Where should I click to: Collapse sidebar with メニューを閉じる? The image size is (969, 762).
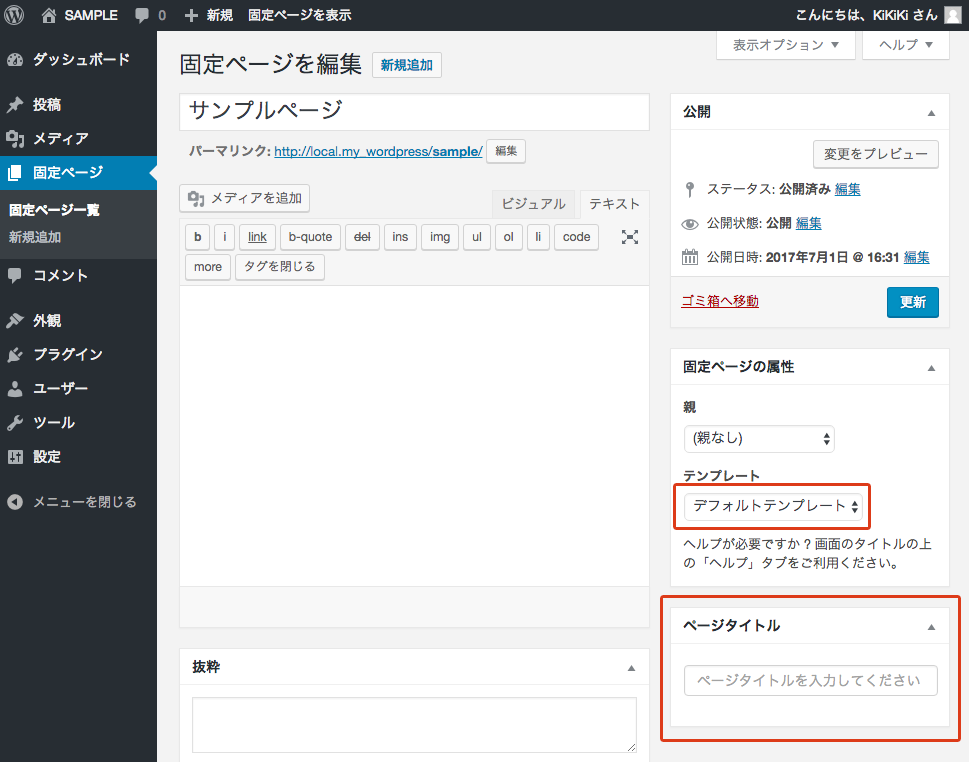pos(78,502)
